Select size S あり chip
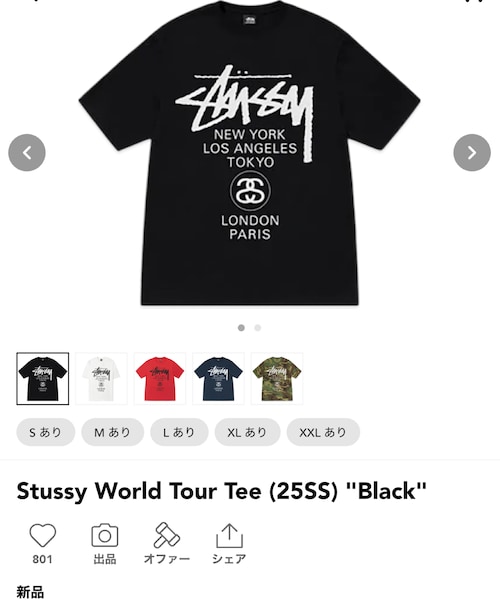This screenshot has width=500, height=600. click(x=46, y=432)
